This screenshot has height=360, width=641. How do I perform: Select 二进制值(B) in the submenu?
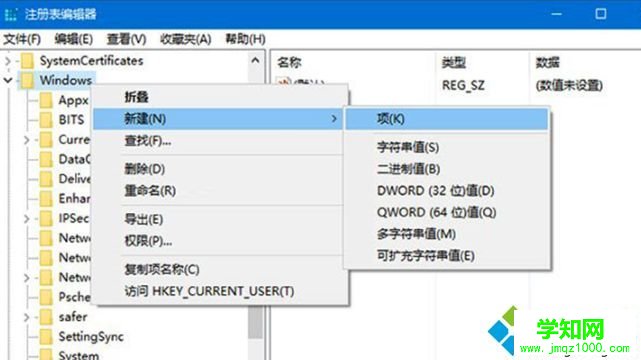[447, 169]
